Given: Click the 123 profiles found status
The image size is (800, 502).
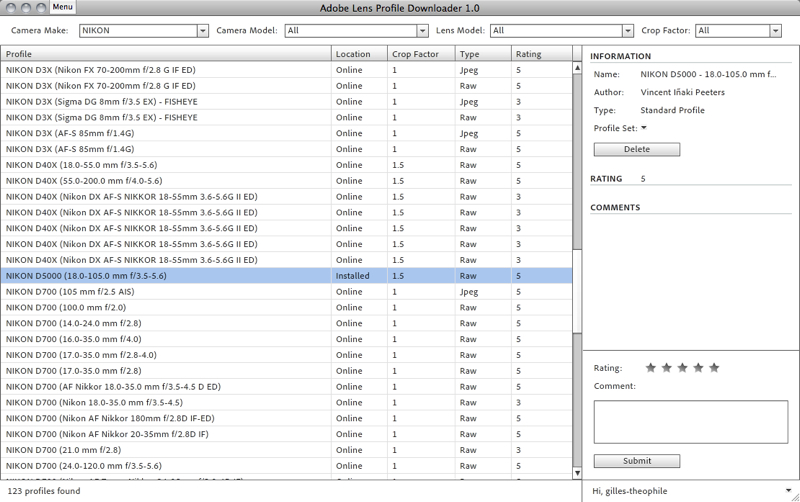Looking at the screenshot, I should point(44,491).
